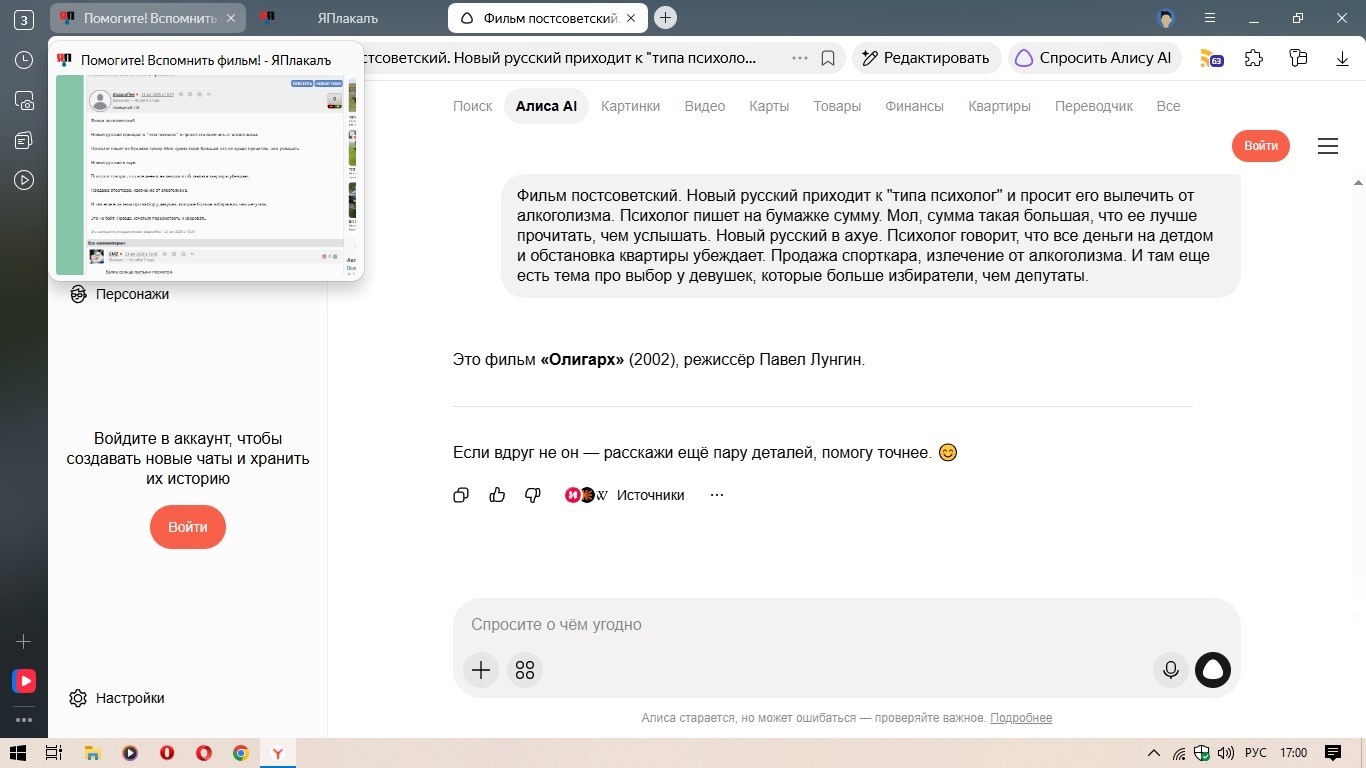Go to the Финансы tab
Screen dimensions: 1366x768
pyautogui.click(x=914, y=106)
